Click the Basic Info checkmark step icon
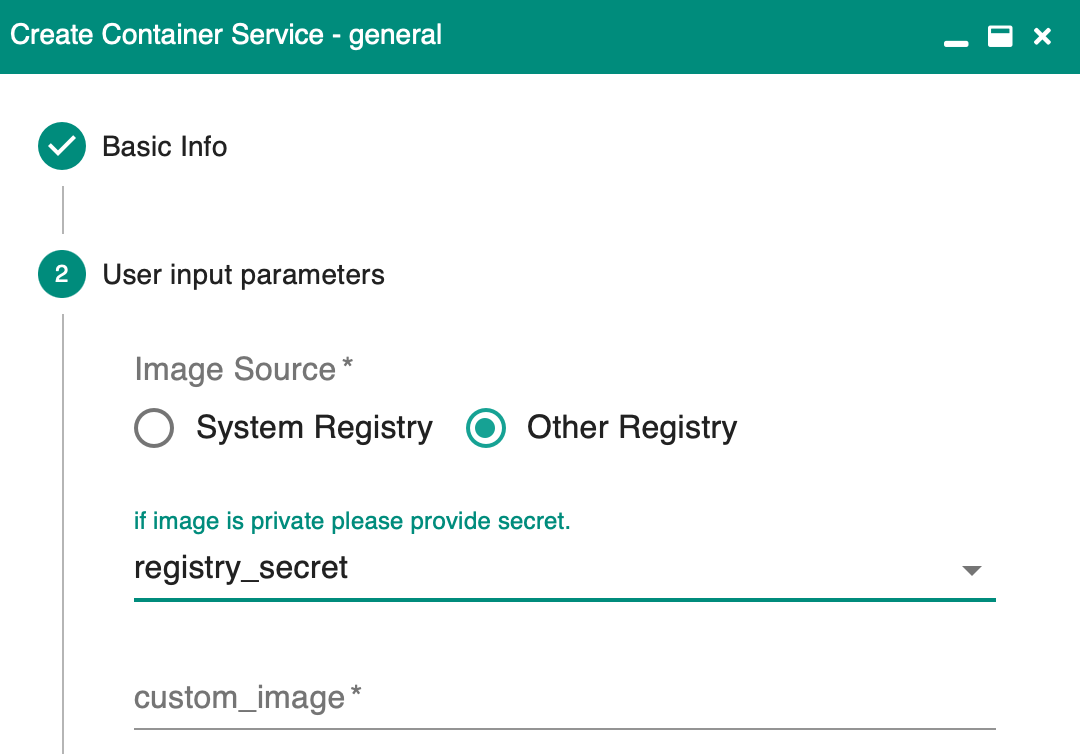1080x754 pixels. 62,146
